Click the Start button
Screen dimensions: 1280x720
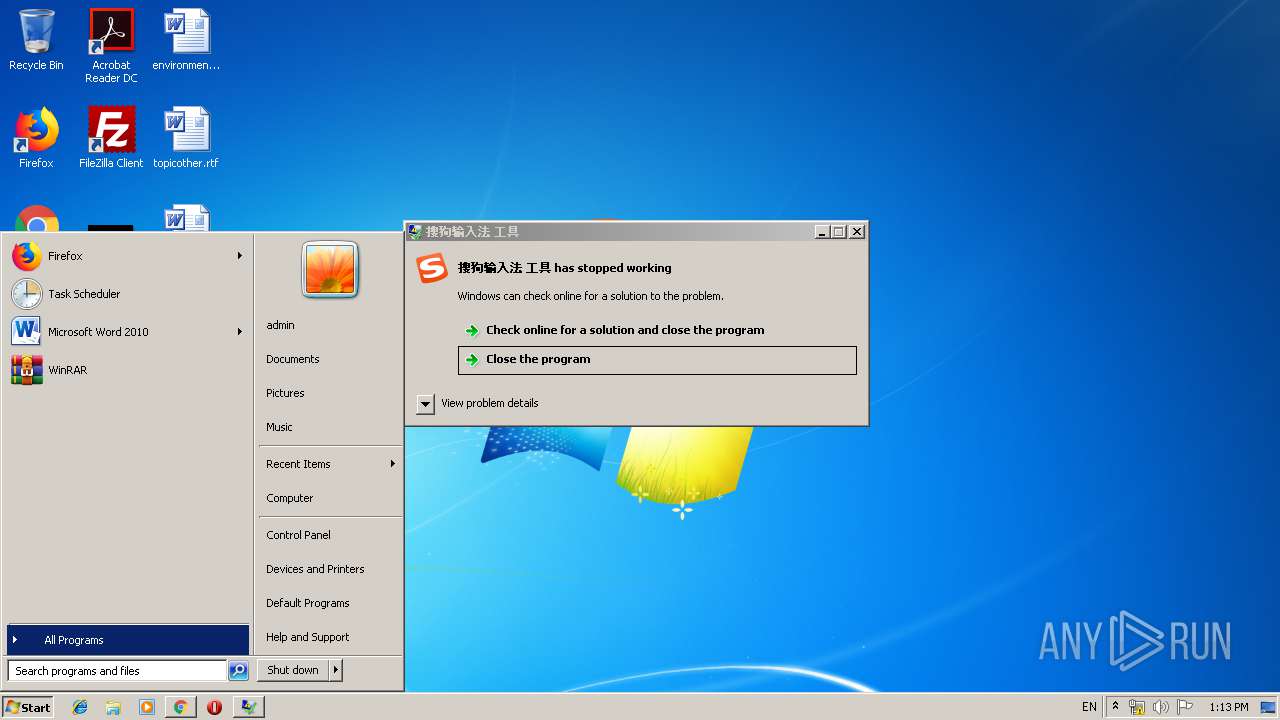[x=28, y=707]
